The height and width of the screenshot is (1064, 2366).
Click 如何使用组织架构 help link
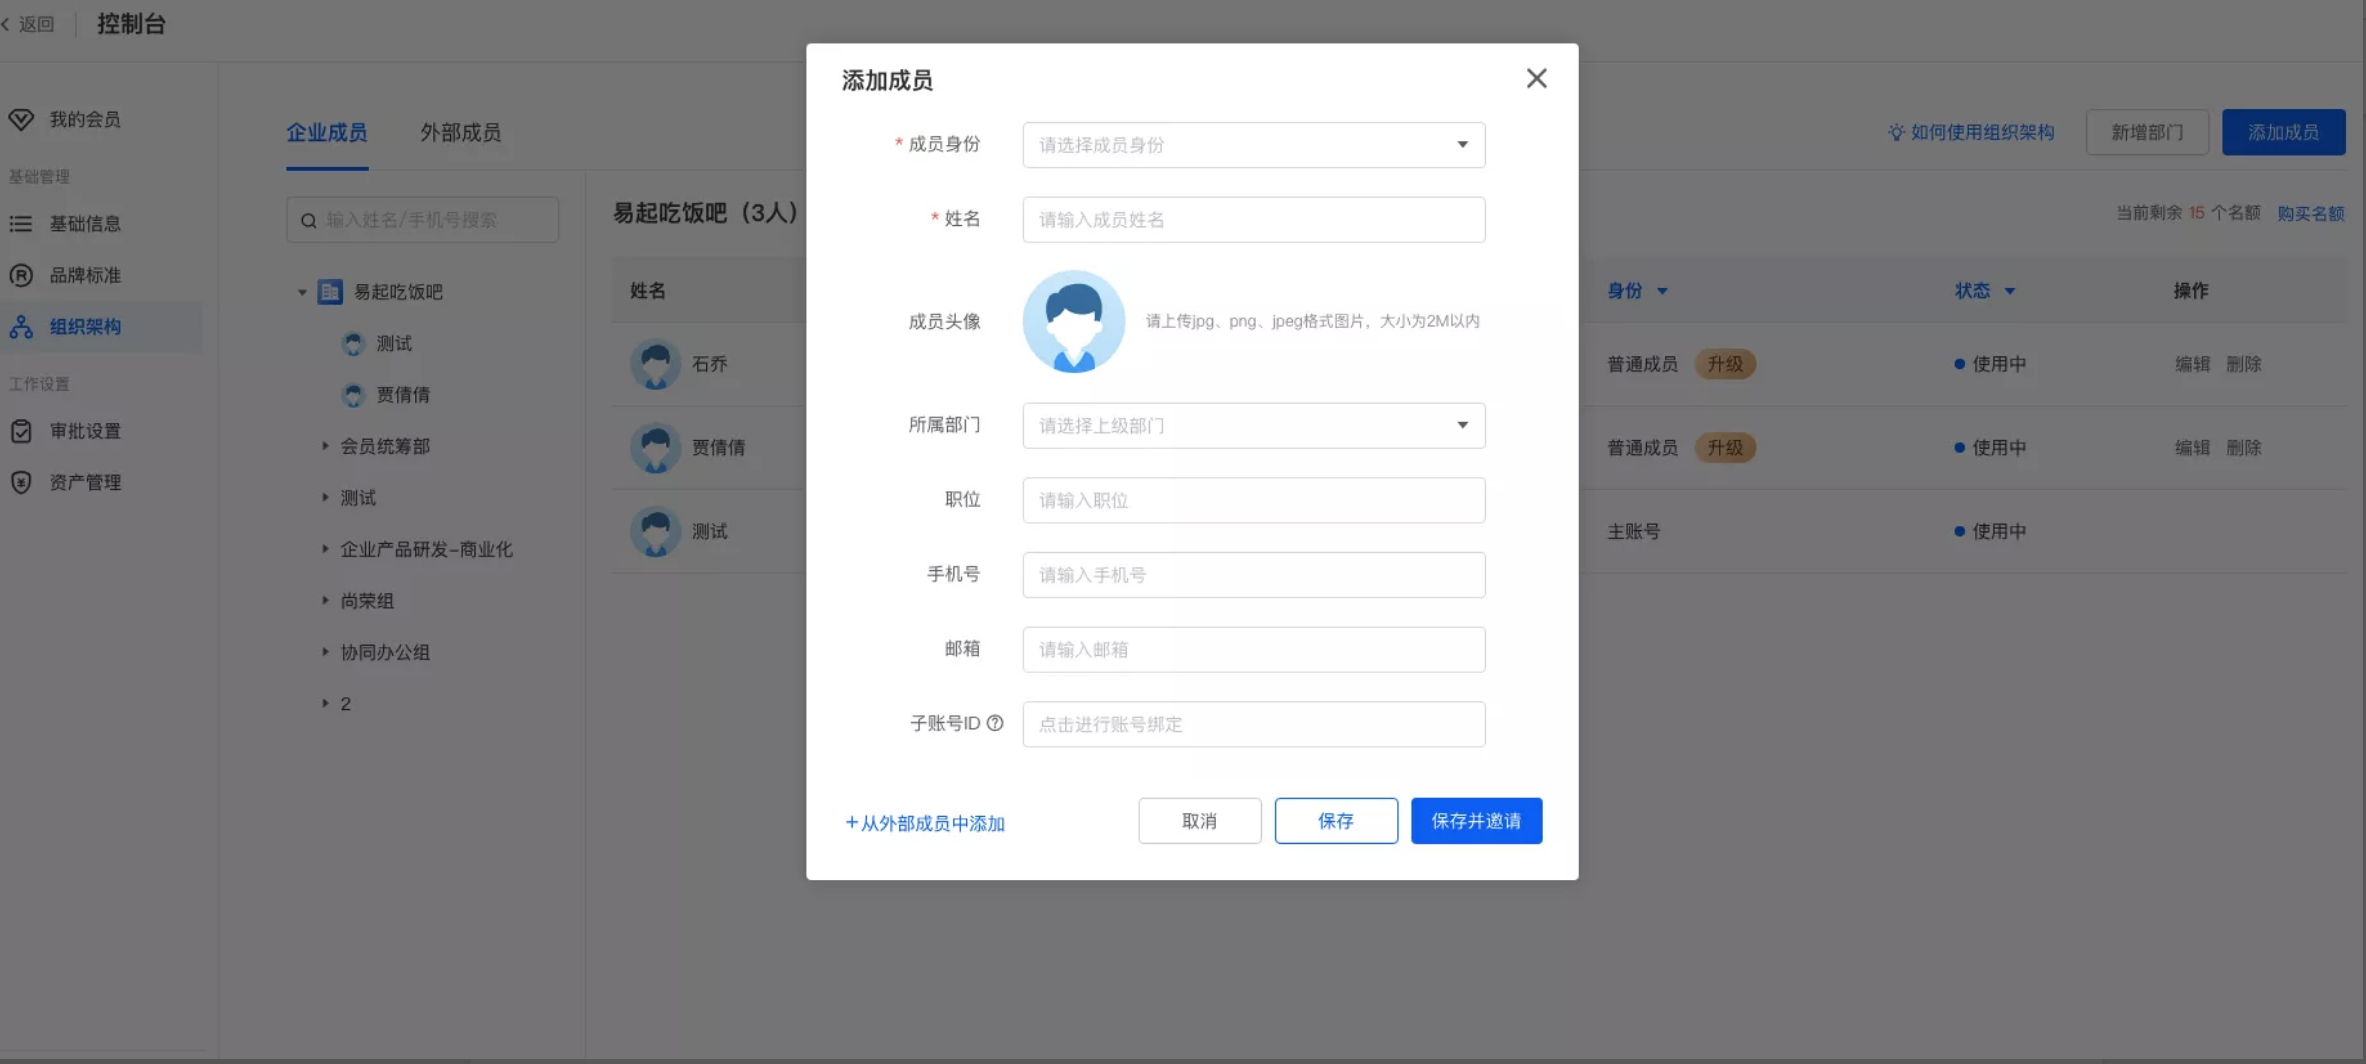[1971, 132]
